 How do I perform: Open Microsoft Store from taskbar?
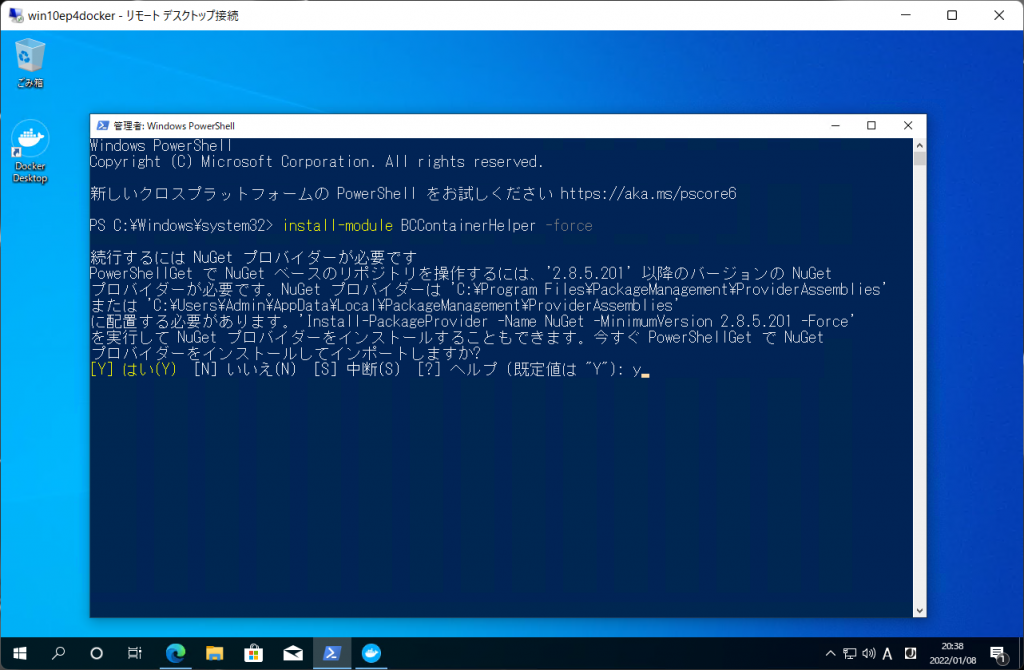pos(253,653)
